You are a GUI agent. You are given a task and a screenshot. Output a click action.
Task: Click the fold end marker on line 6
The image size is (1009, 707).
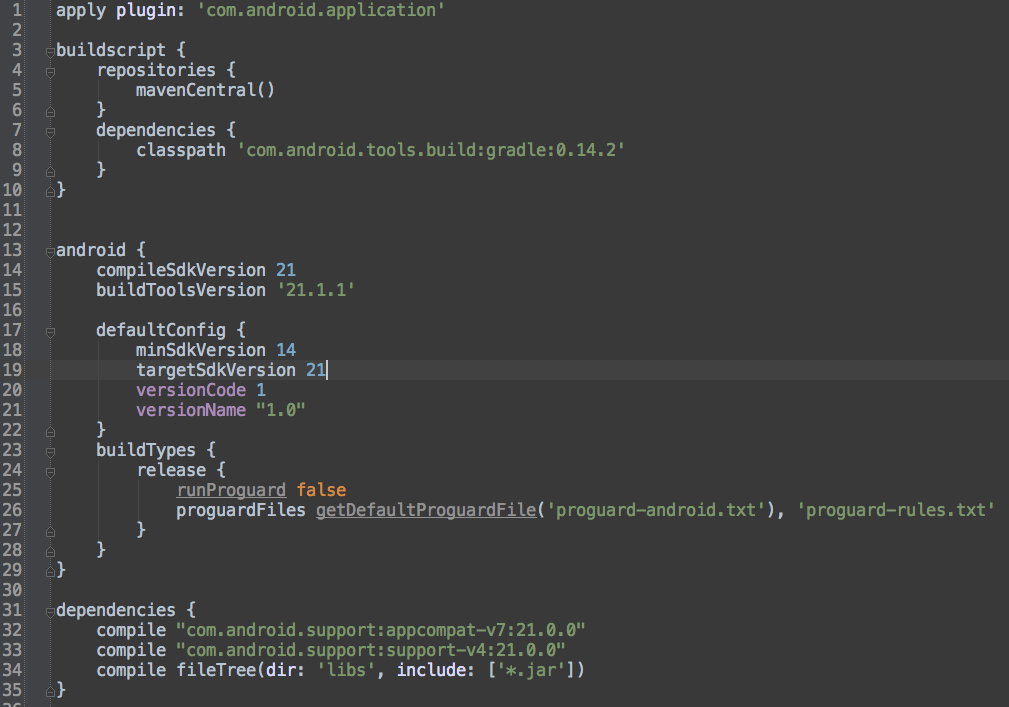tap(50, 111)
